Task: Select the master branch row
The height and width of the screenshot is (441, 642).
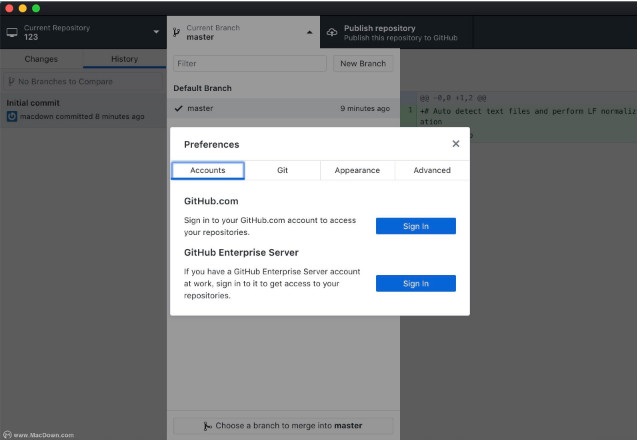Action: tap(283, 109)
